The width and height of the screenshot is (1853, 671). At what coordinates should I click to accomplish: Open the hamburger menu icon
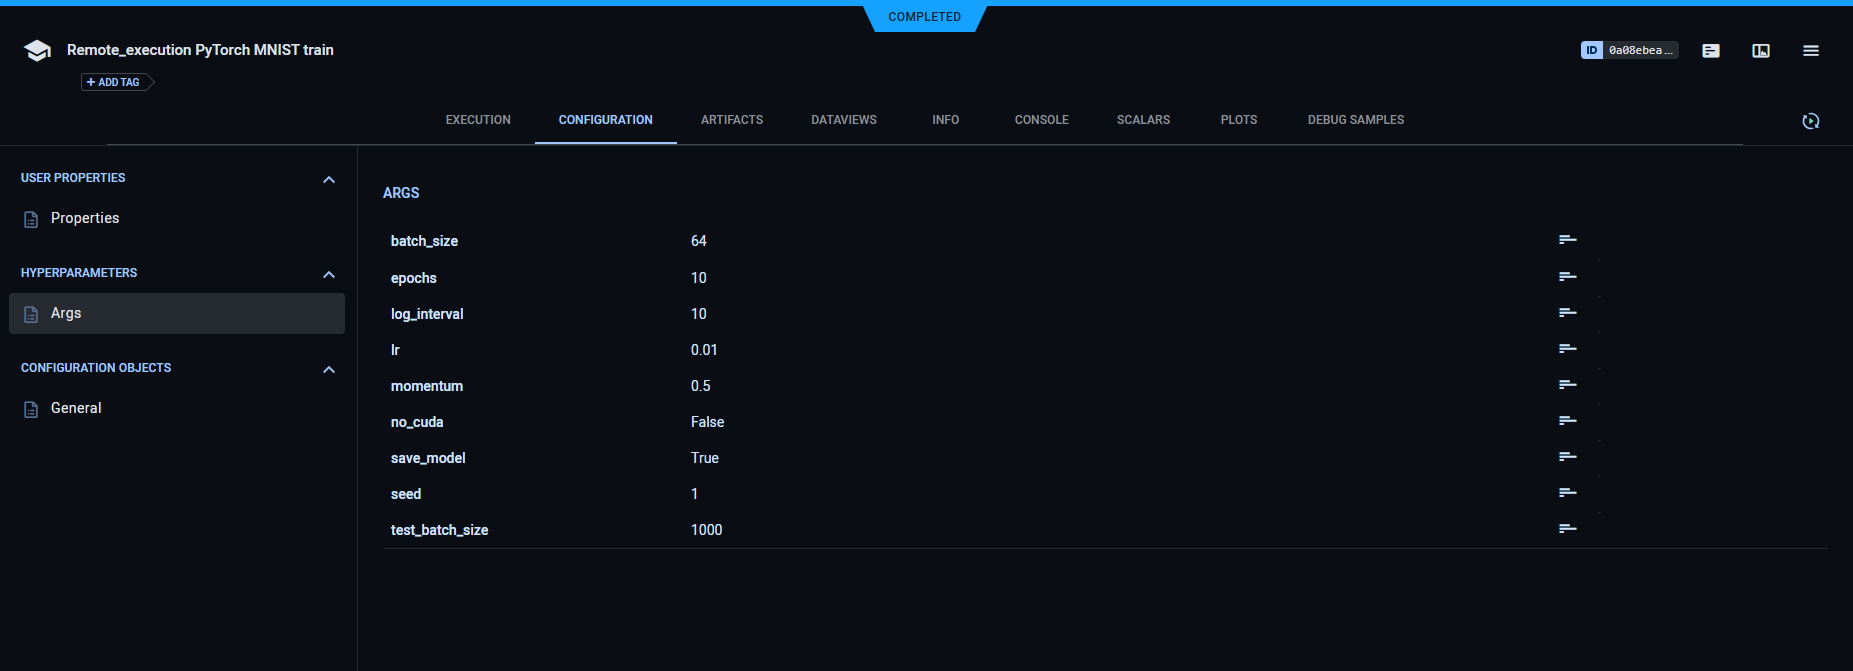click(1810, 51)
